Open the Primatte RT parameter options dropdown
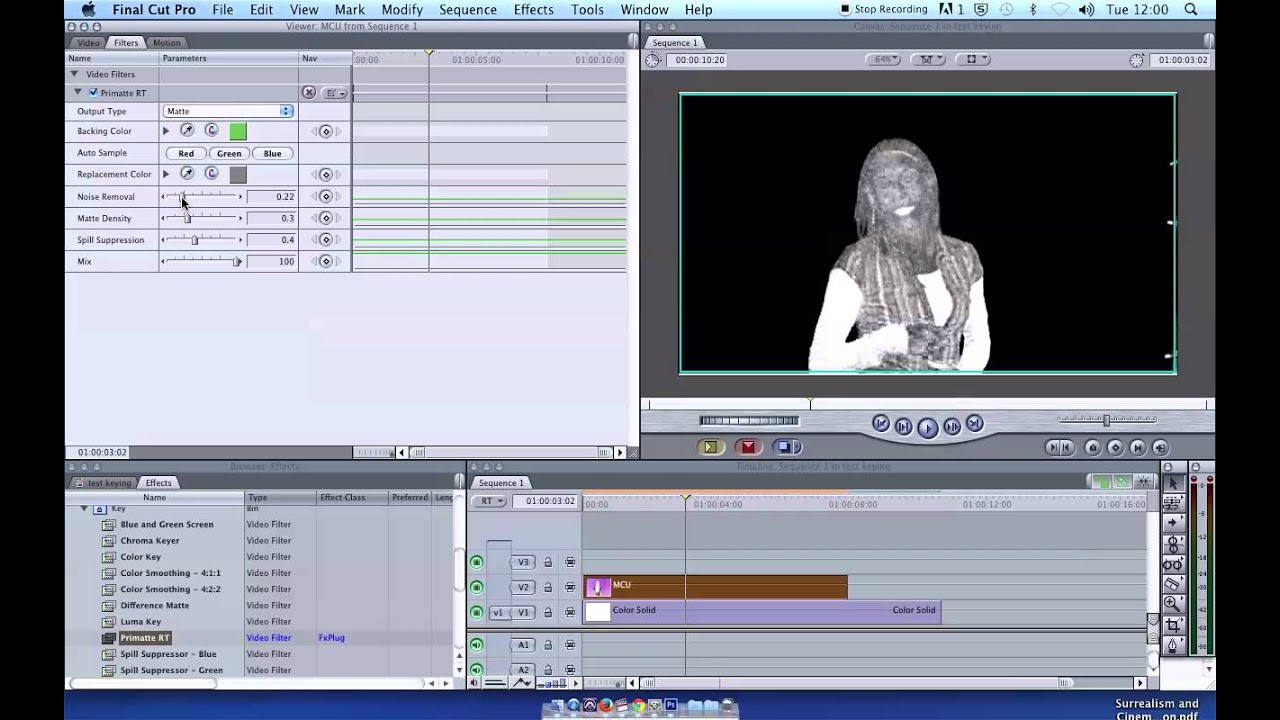 (x=335, y=93)
